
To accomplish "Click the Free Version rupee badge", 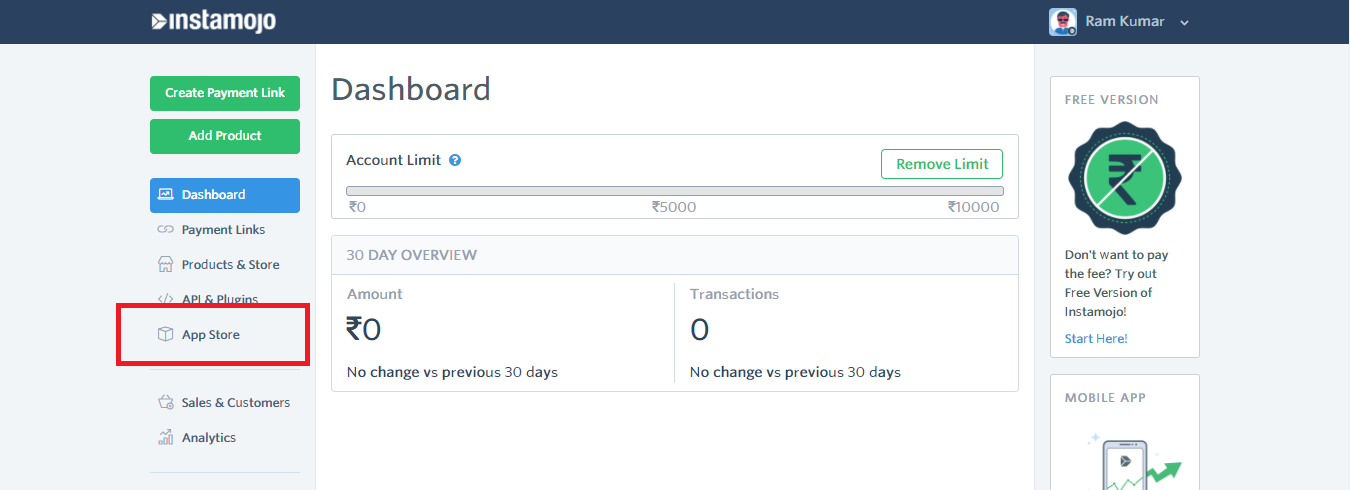I will pos(1124,179).
